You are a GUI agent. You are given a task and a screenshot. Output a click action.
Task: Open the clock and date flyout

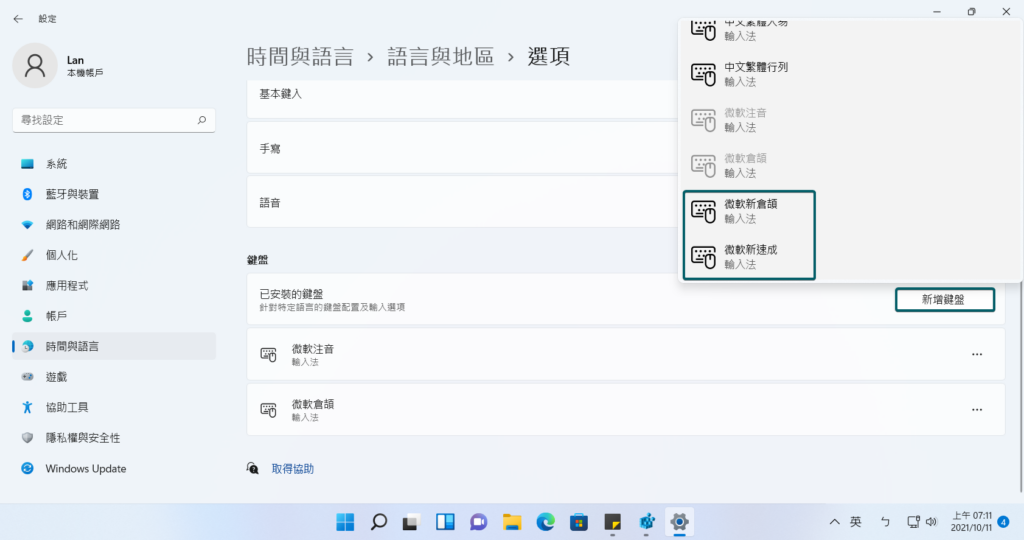point(971,522)
